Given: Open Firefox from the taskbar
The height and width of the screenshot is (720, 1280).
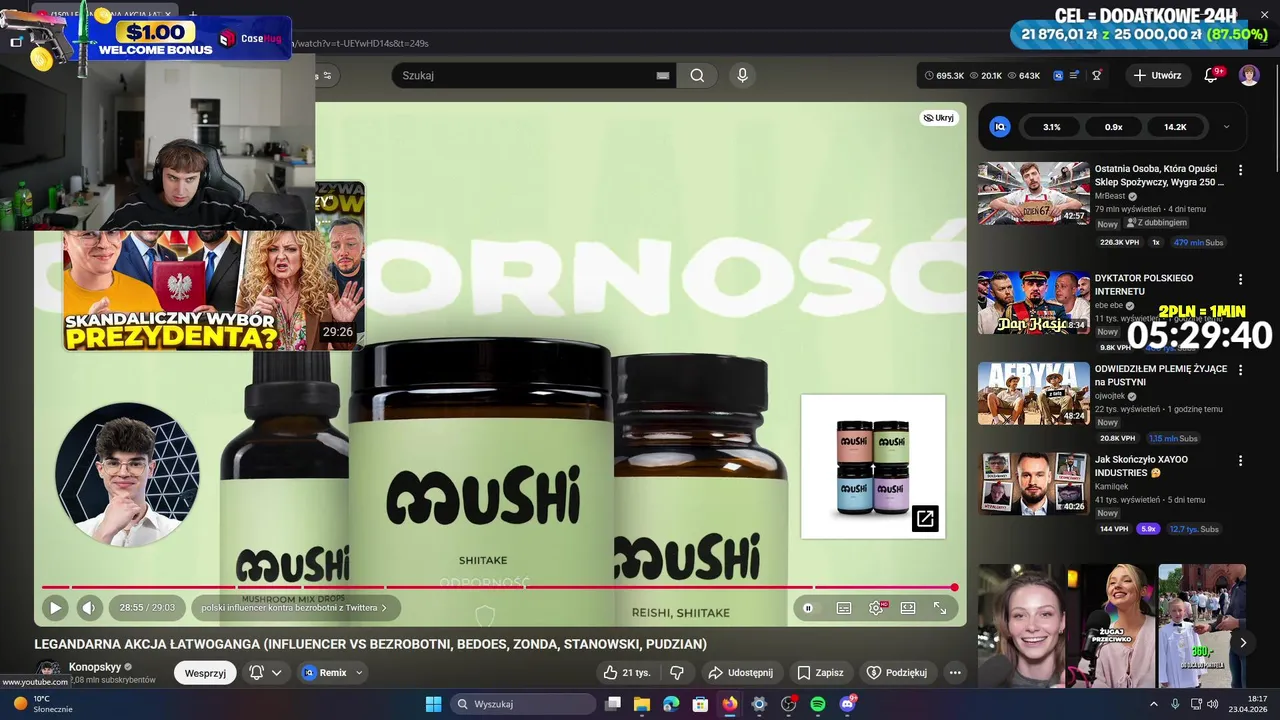Looking at the screenshot, I should click(730, 704).
